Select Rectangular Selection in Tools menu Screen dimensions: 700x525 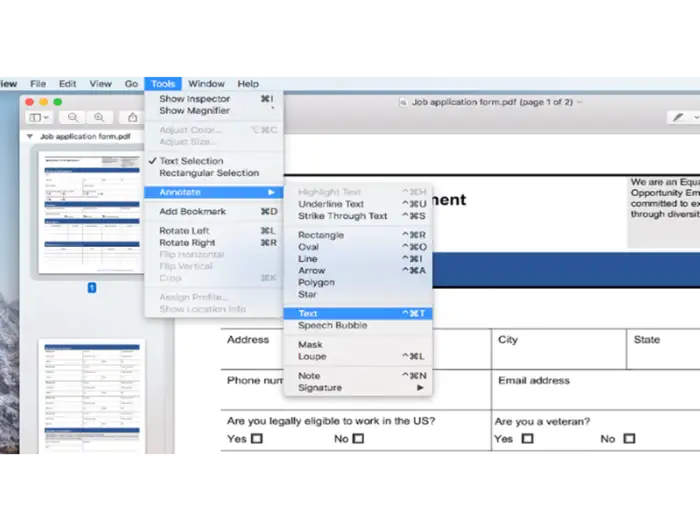point(208,173)
